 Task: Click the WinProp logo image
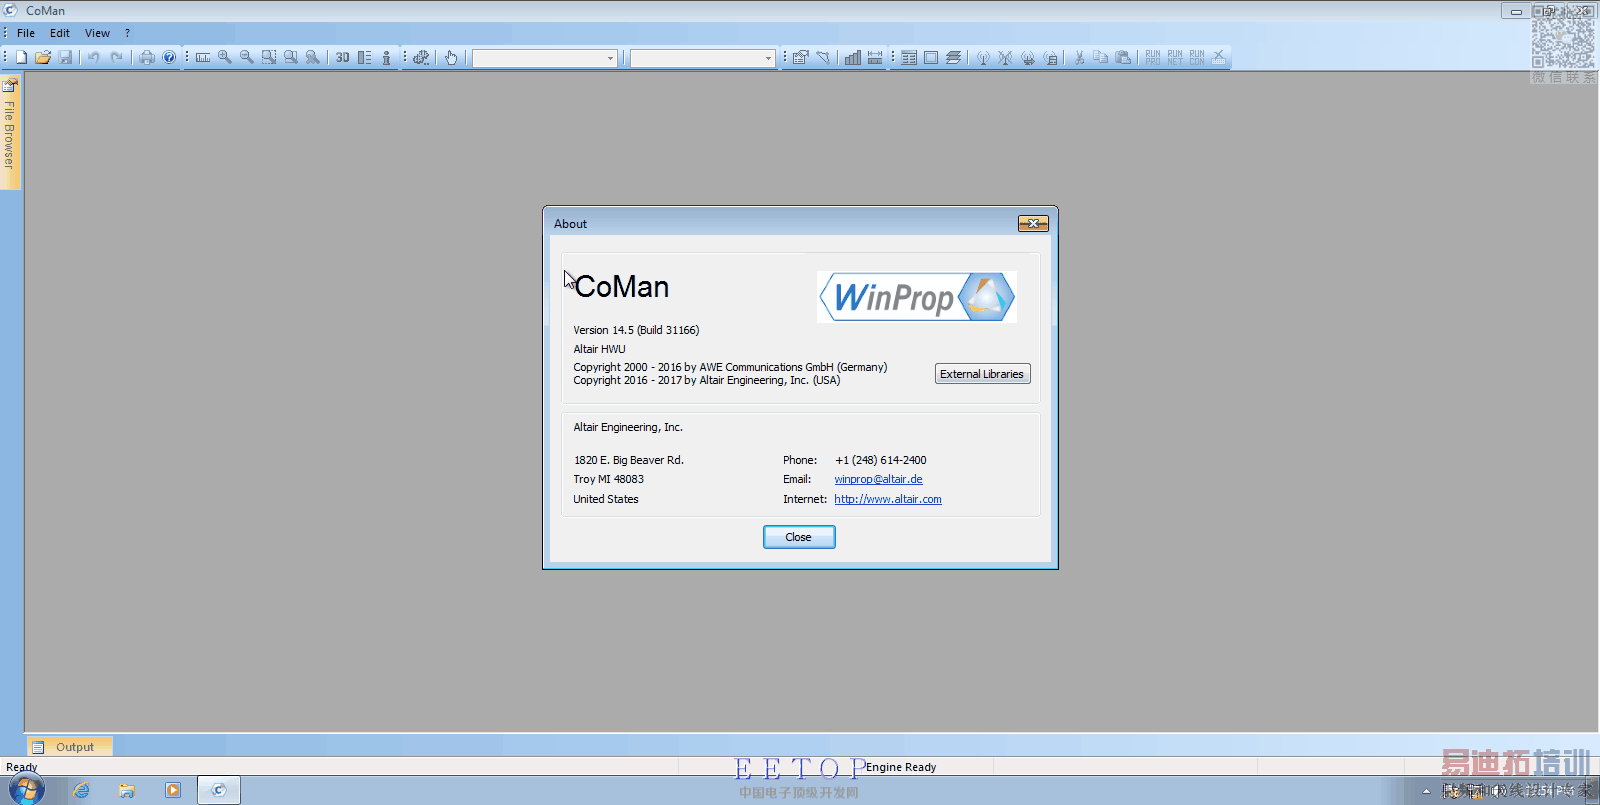click(x=917, y=297)
